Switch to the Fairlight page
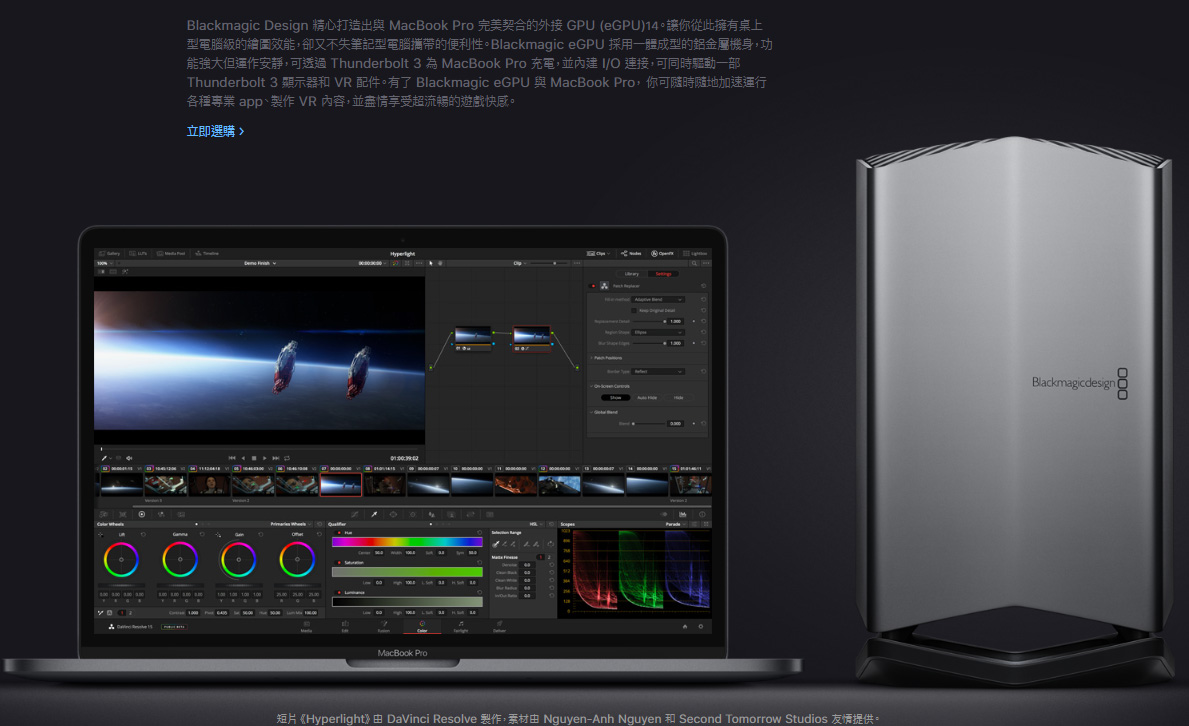The width and height of the screenshot is (1189, 726). (x=461, y=627)
